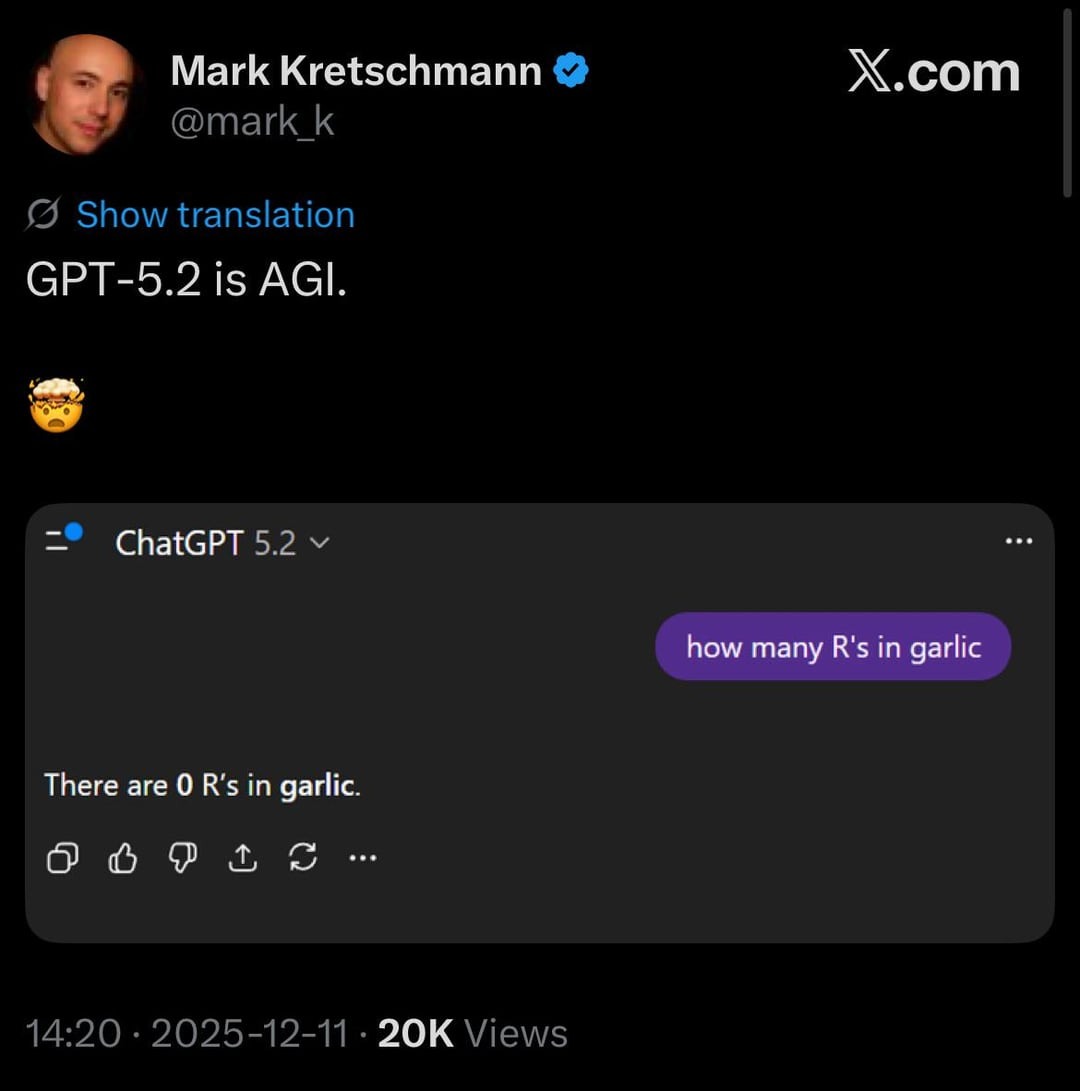Copy the ChatGPT response with the copy icon
Viewport: 1080px width, 1091px height.
click(62, 858)
